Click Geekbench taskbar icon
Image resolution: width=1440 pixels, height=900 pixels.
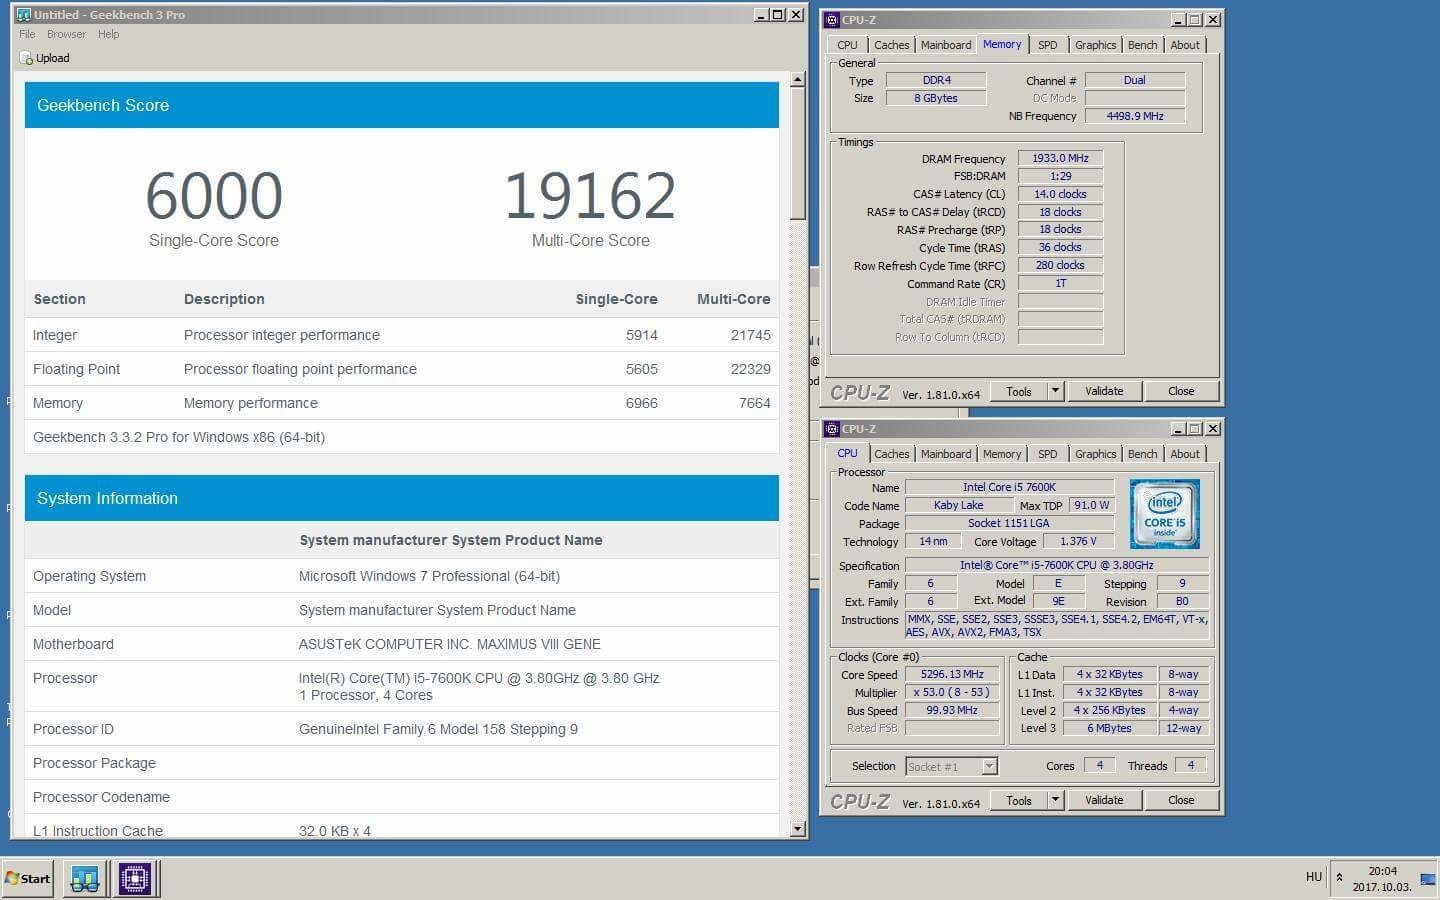click(85, 879)
